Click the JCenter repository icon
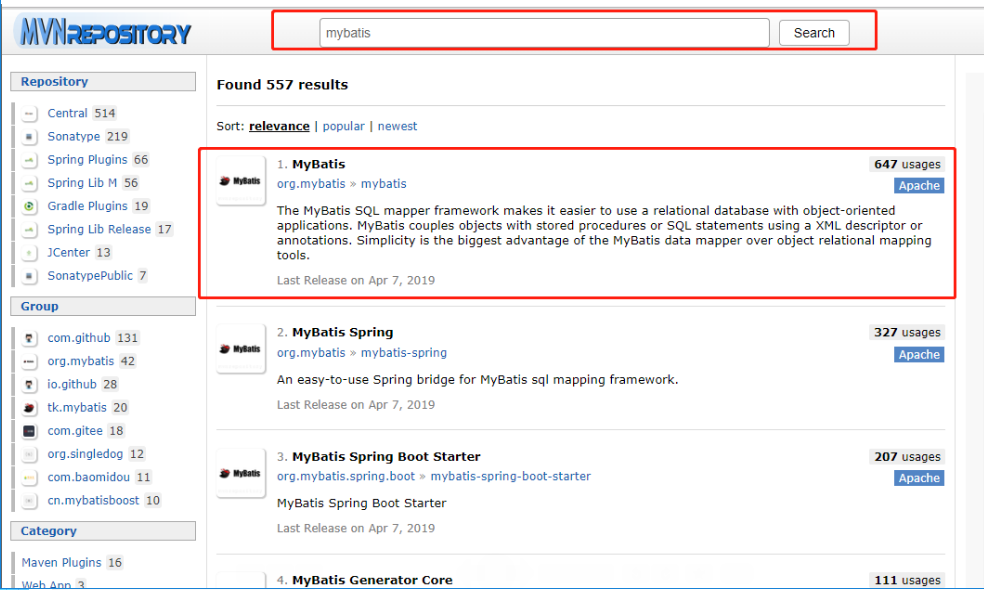 click(x=29, y=253)
